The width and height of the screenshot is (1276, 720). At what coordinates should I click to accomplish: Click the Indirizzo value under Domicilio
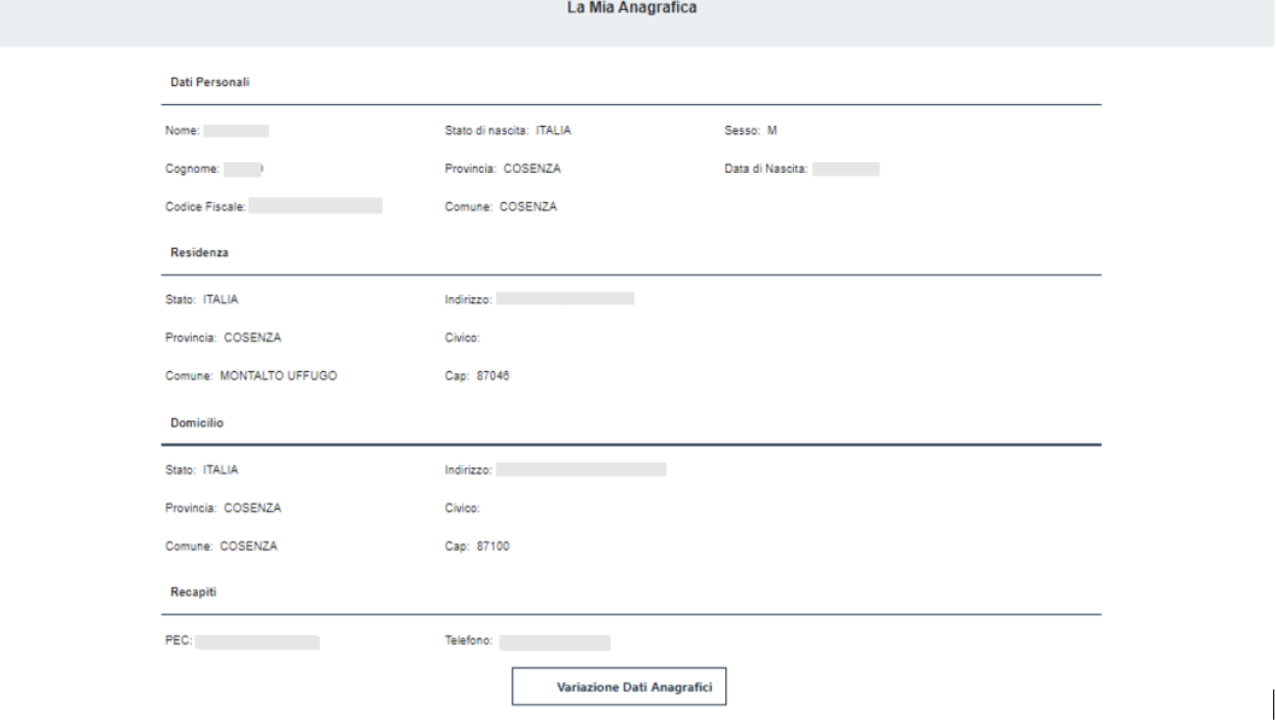(x=581, y=469)
